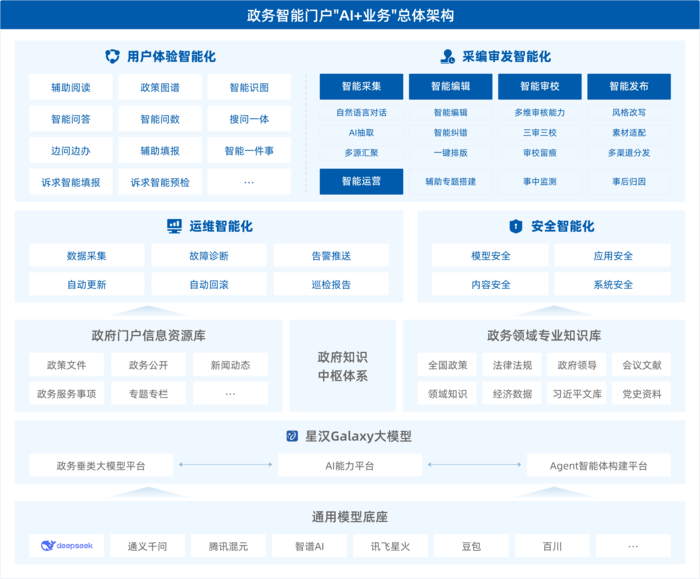Click the 星汉Galaxy大模型 logo icon
Screen dimensions: 700x579
[292, 436]
